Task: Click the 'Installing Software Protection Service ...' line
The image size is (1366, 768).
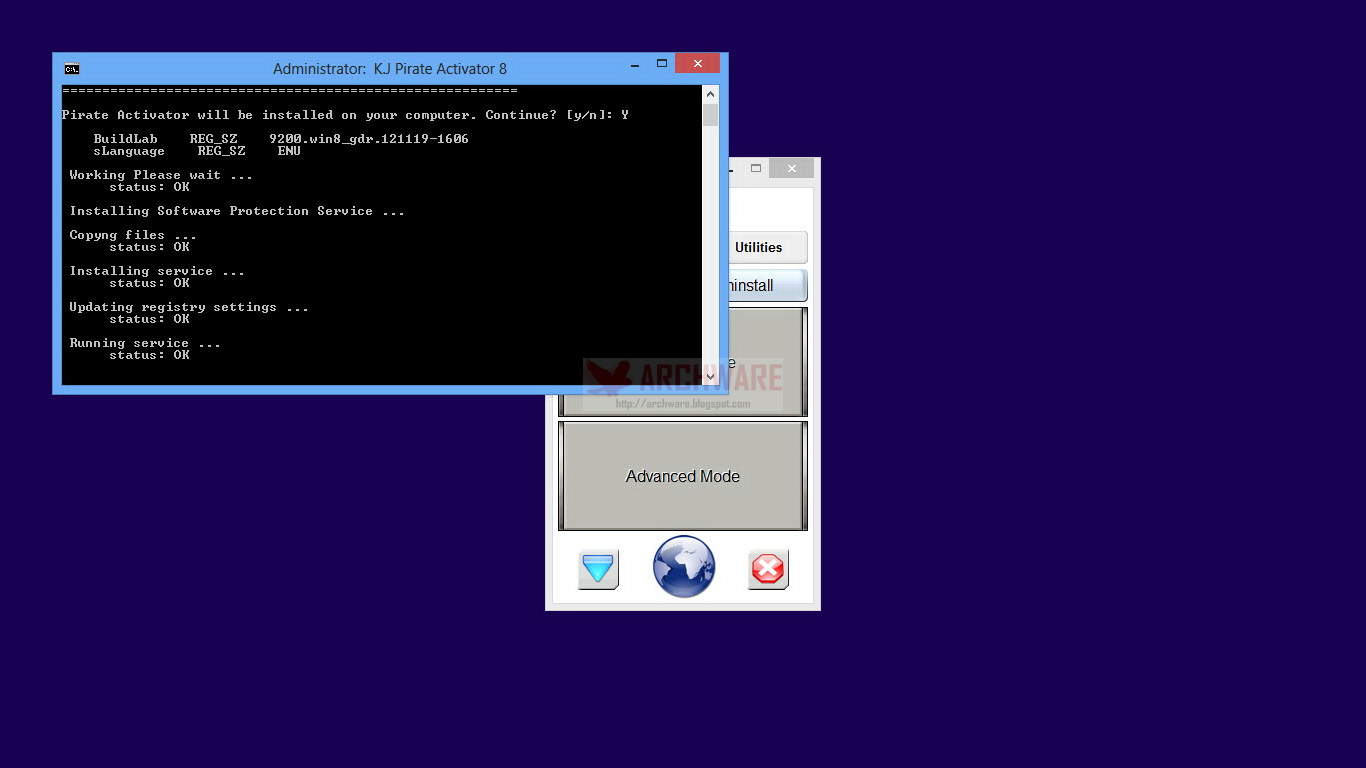Action: (x=237, y=211)
